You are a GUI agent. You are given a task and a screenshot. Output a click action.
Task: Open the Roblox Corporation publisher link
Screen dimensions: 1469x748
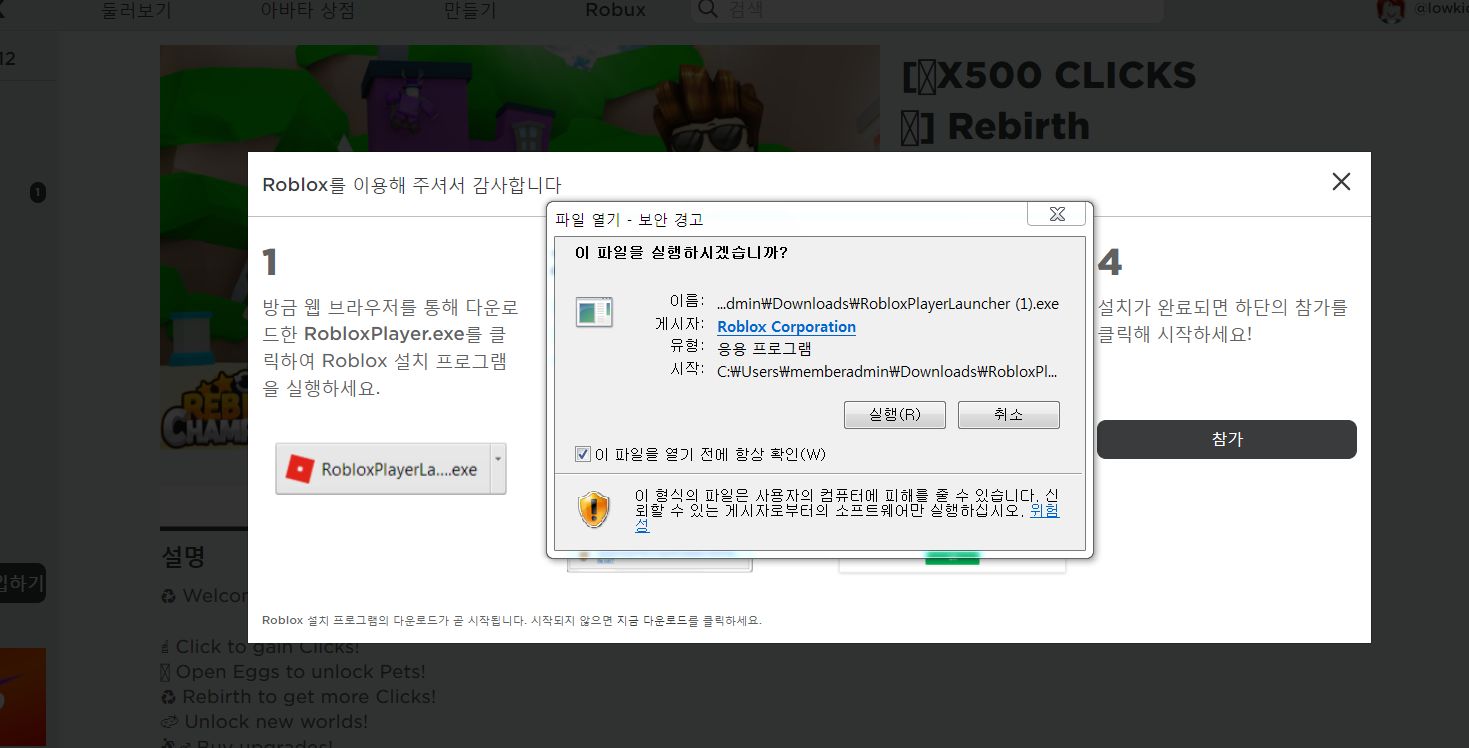click(786, 327)
